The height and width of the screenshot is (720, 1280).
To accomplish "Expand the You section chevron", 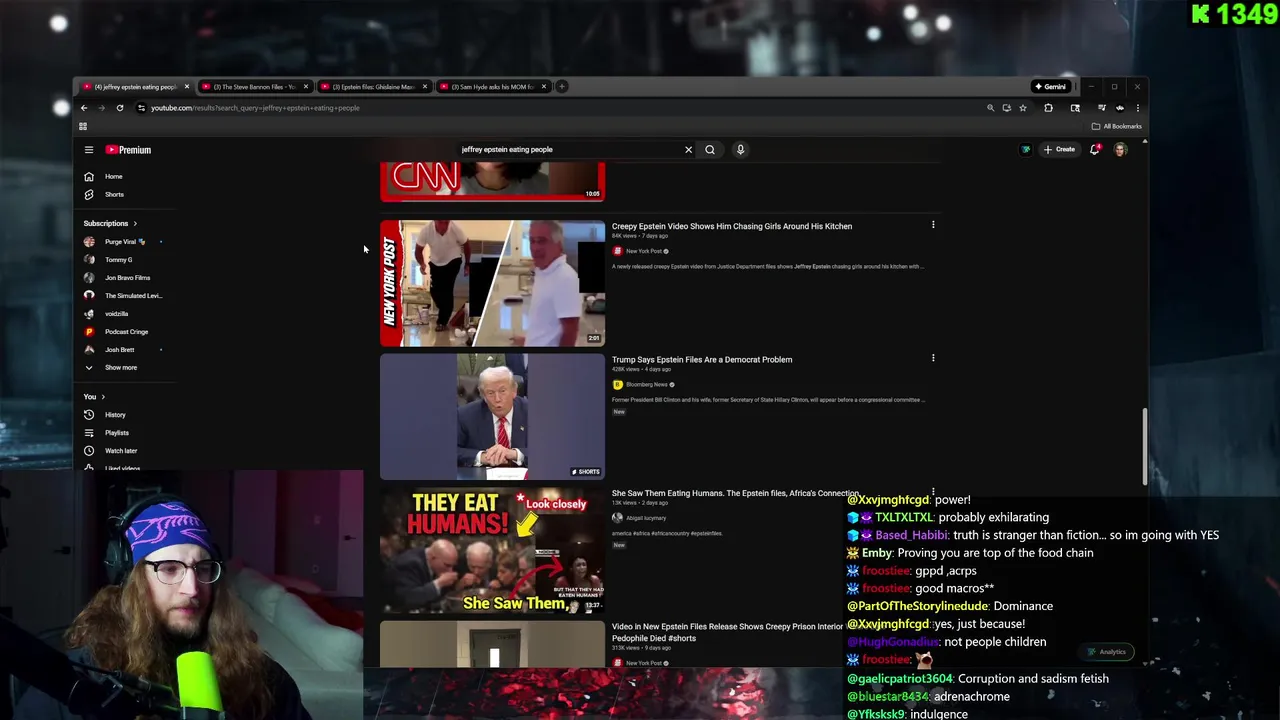I will pos(102,397).
